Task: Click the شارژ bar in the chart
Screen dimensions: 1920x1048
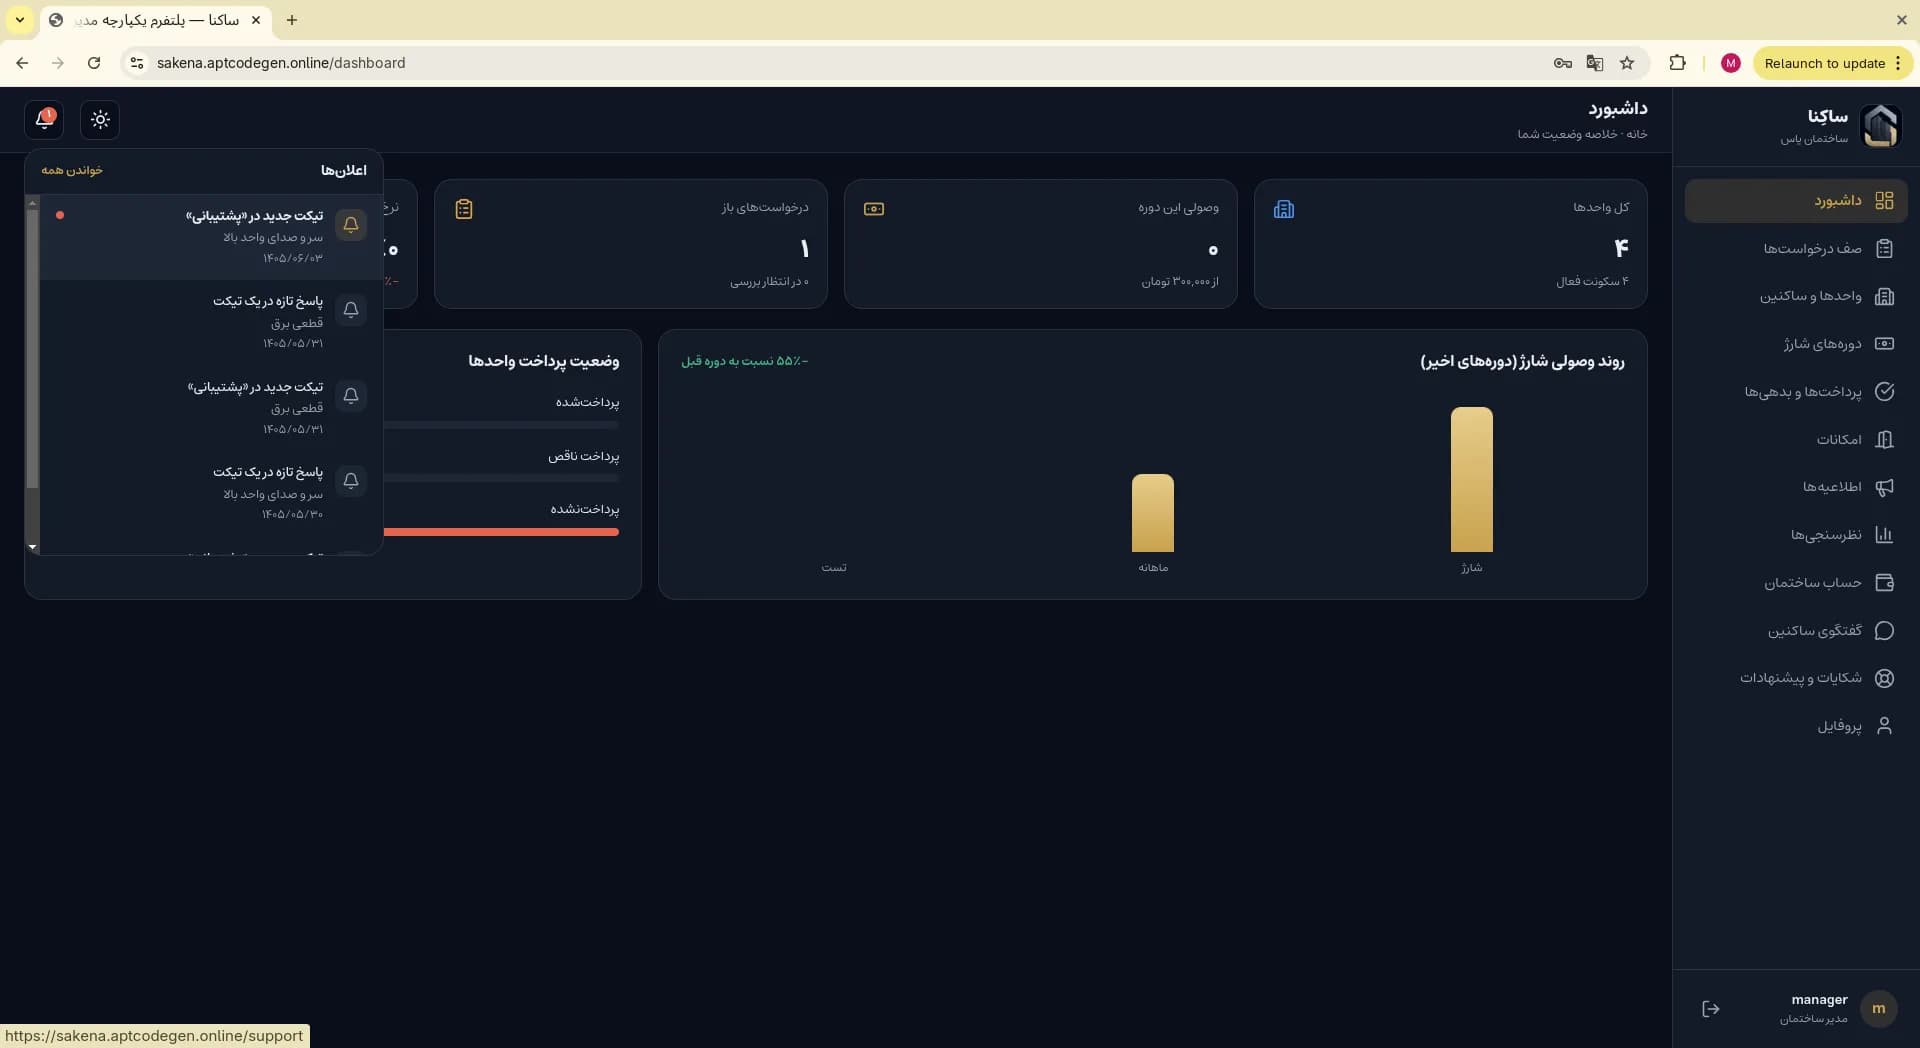Action: coord(1471,479)
